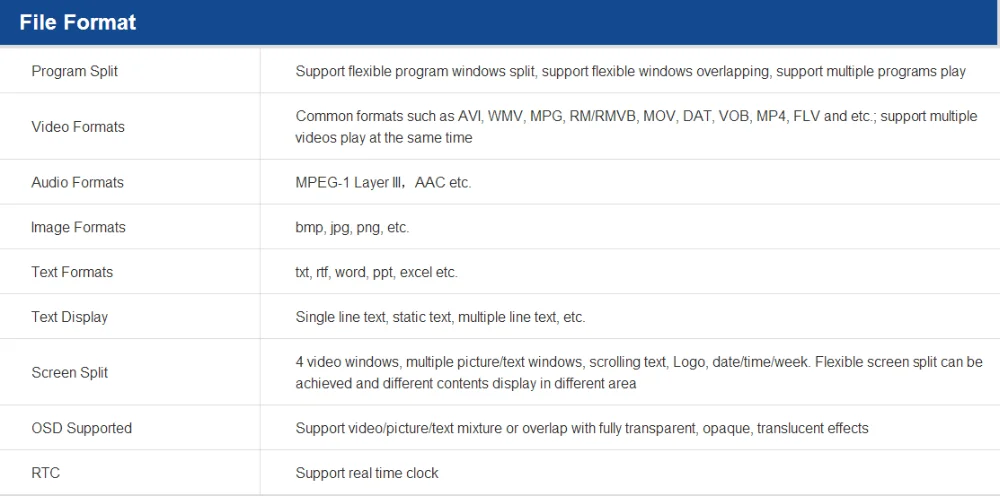Click the Image Formats row label
Screen dimensions: 1000x496
click(x=78, y=227)
